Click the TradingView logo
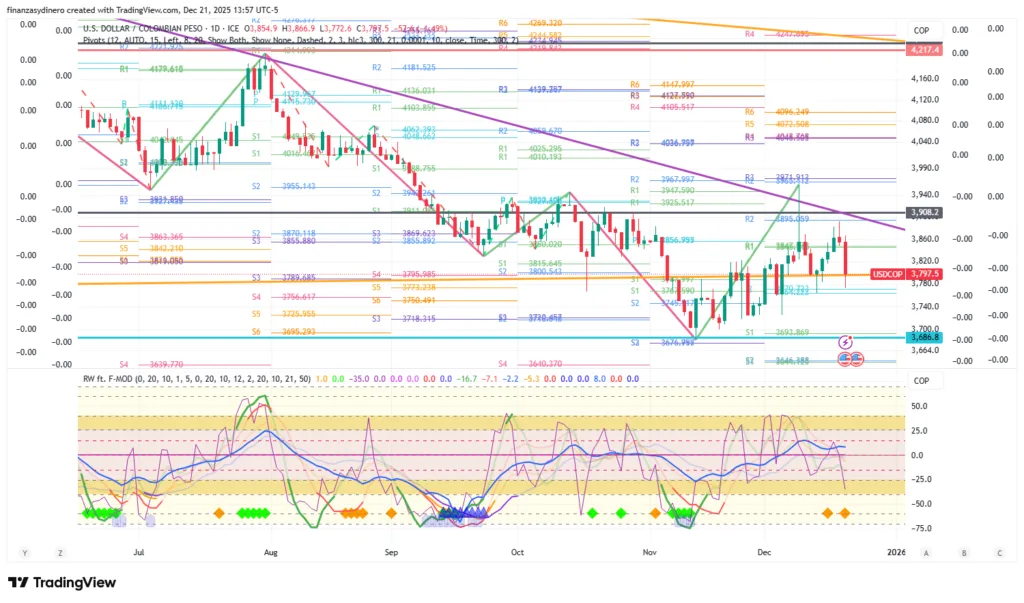 [65, 583]
